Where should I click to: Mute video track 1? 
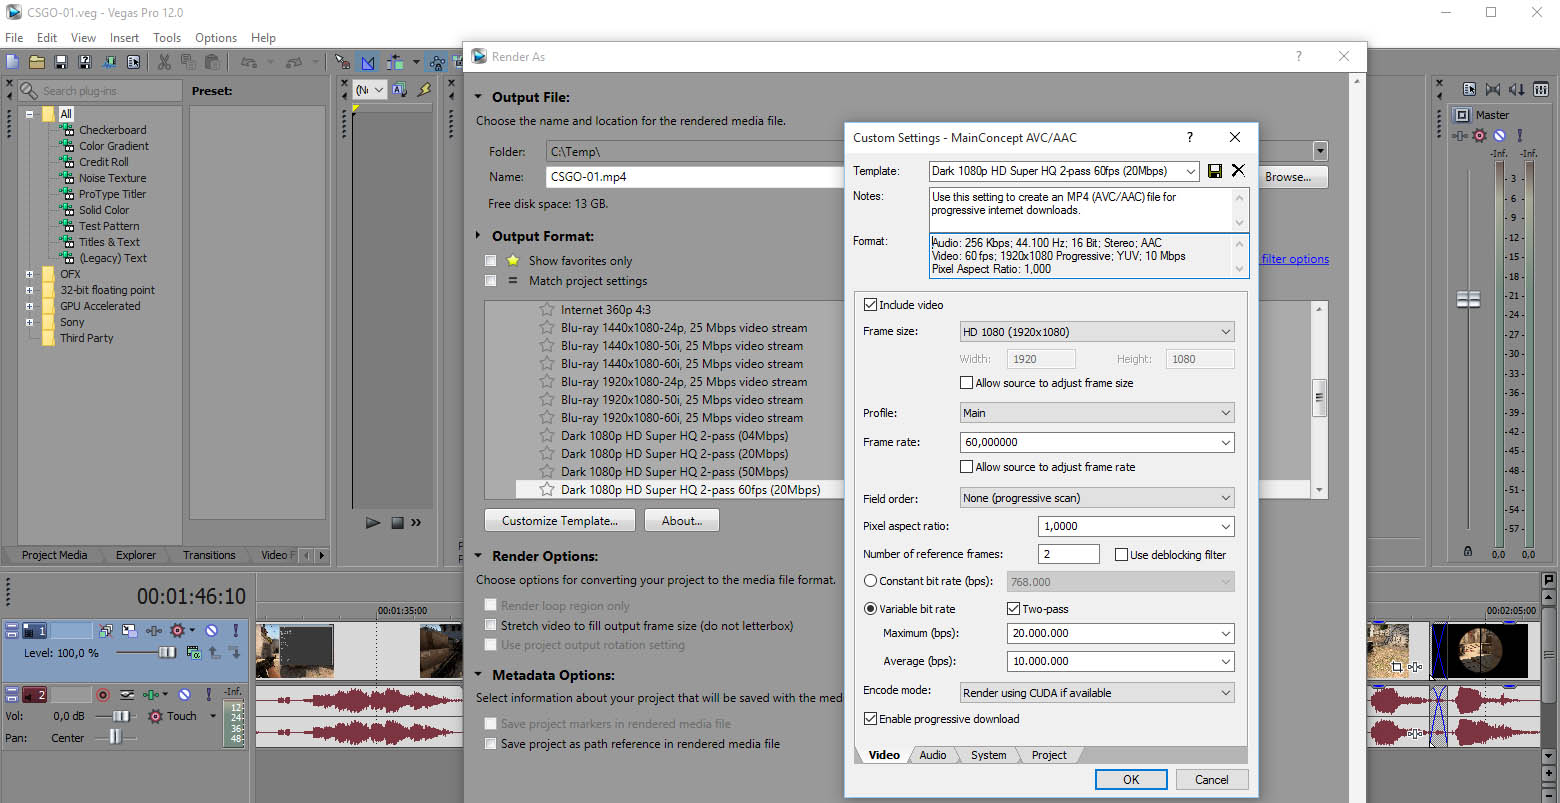click(211, 631)
